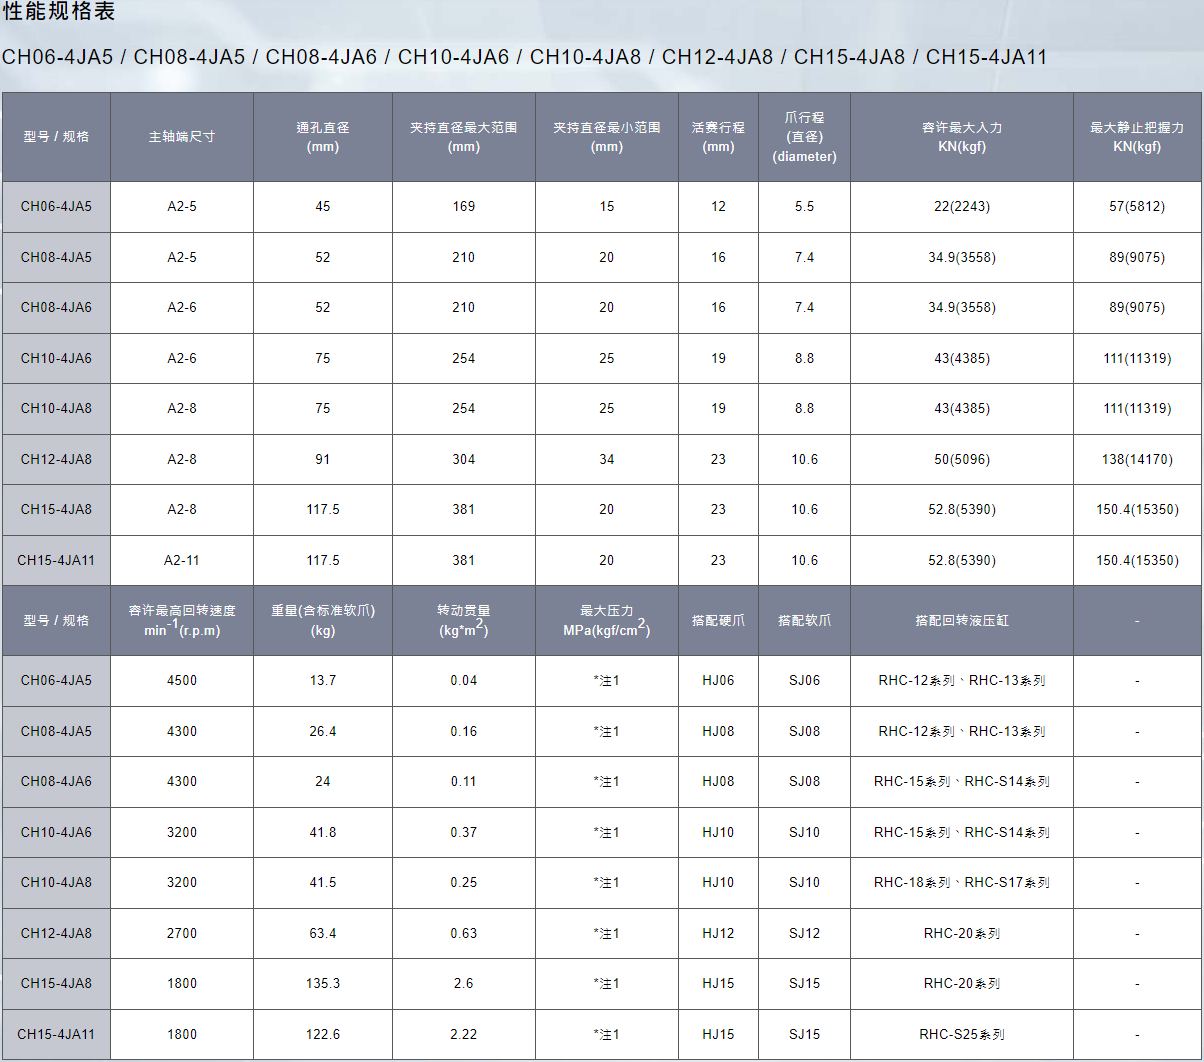1204x1062 pixels.
Task: Select the 22(2243) input force cell
Action: click(x=962, y=207)
